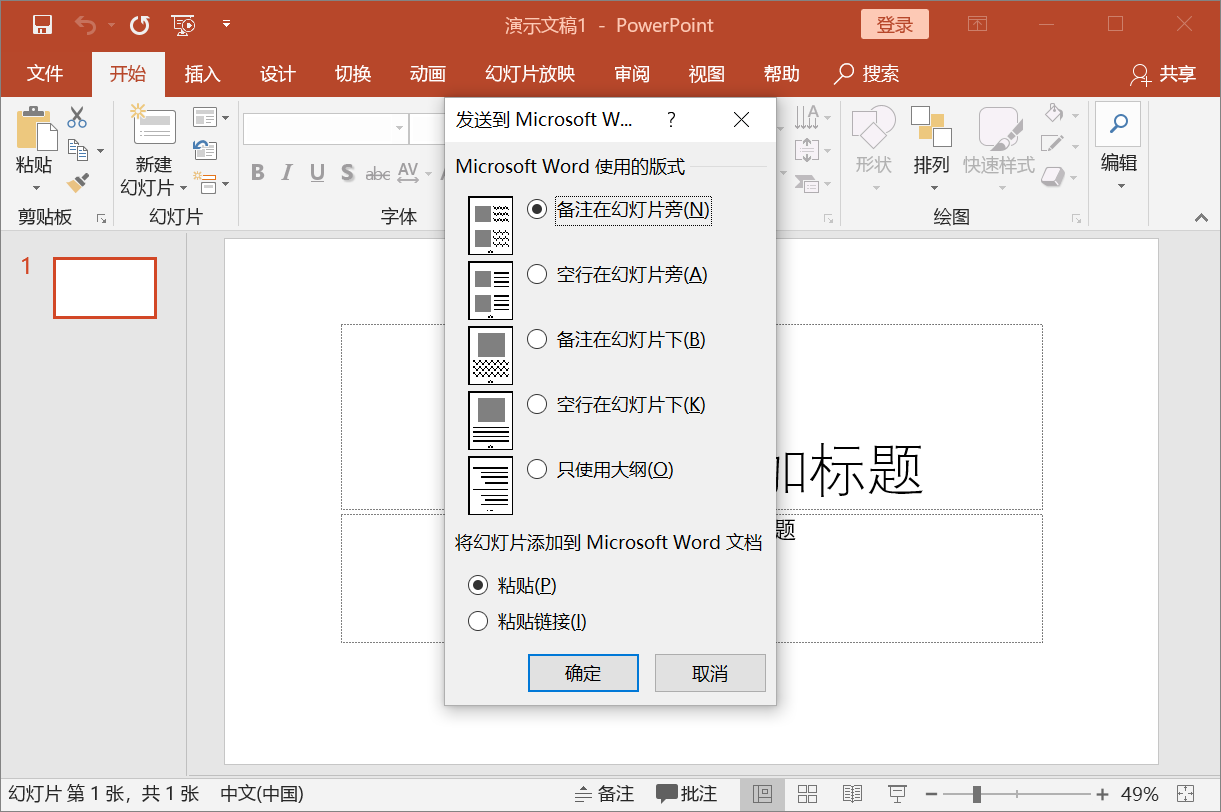Click 确定 to confirm the dialog
The height and width of the screenshot is (812, 1221).
pyautogui.click(x=583, y=673)
